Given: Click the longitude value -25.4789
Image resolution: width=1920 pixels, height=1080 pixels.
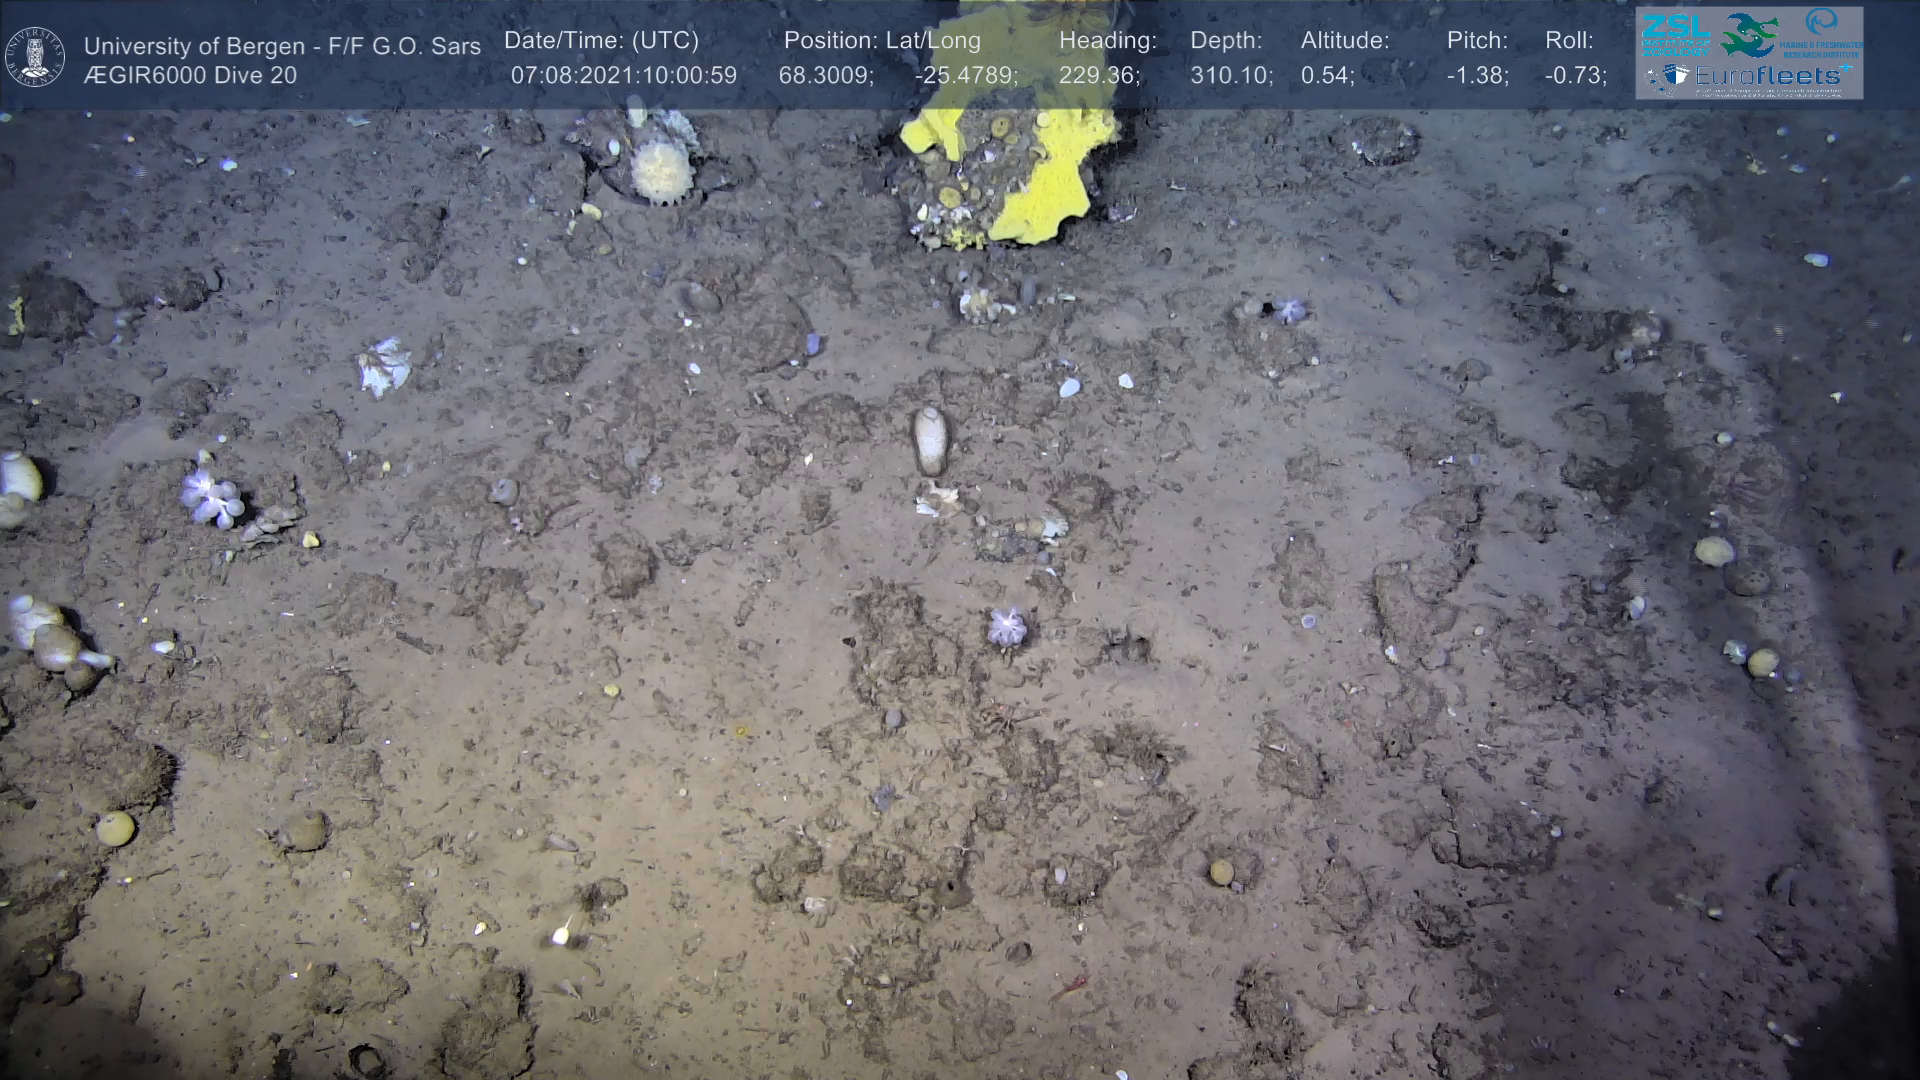Looking at the screenshot, I should click(x=965, y=76).
